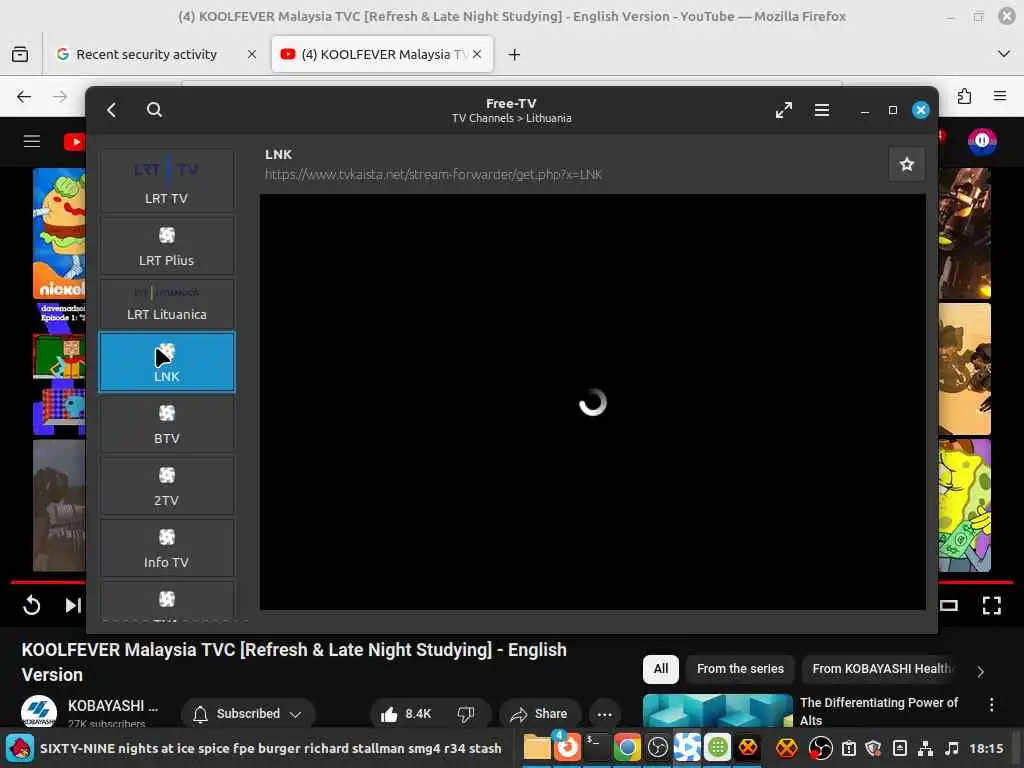Select From KOBAYASHI Health chip

tap(882, 669)
